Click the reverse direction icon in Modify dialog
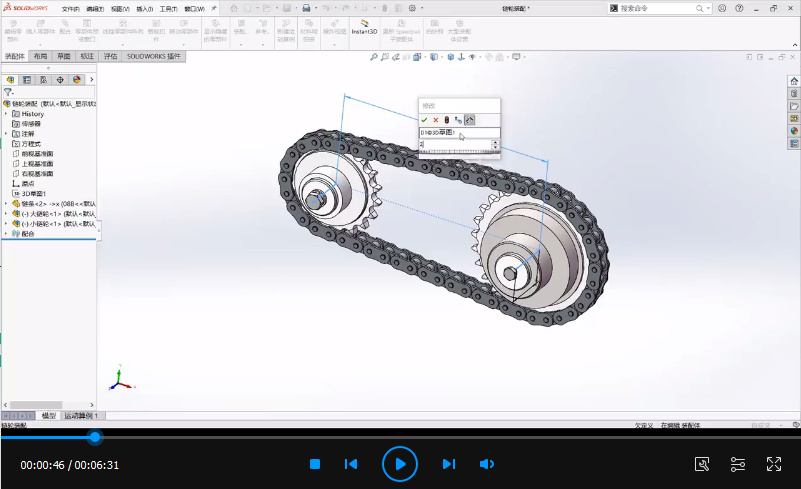This screenshot has height=489, width=801. point(458,120)
